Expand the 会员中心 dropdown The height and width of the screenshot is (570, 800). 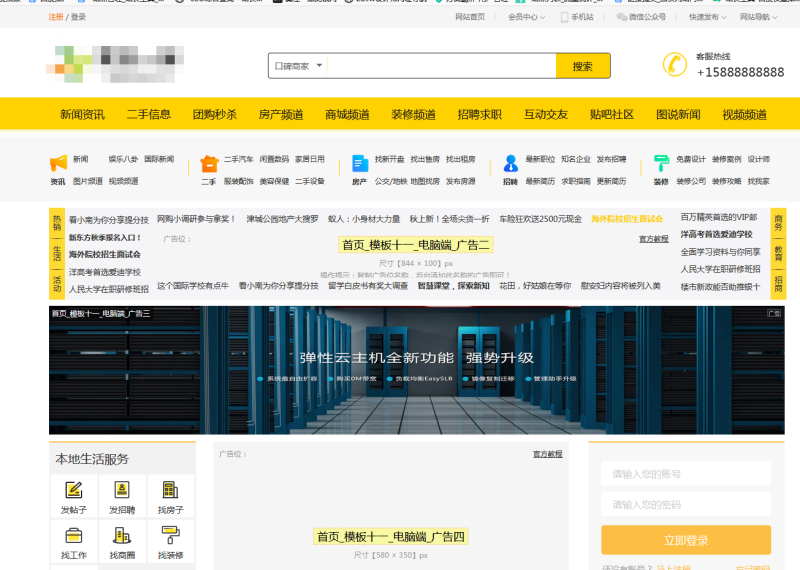tap(527, 17)
